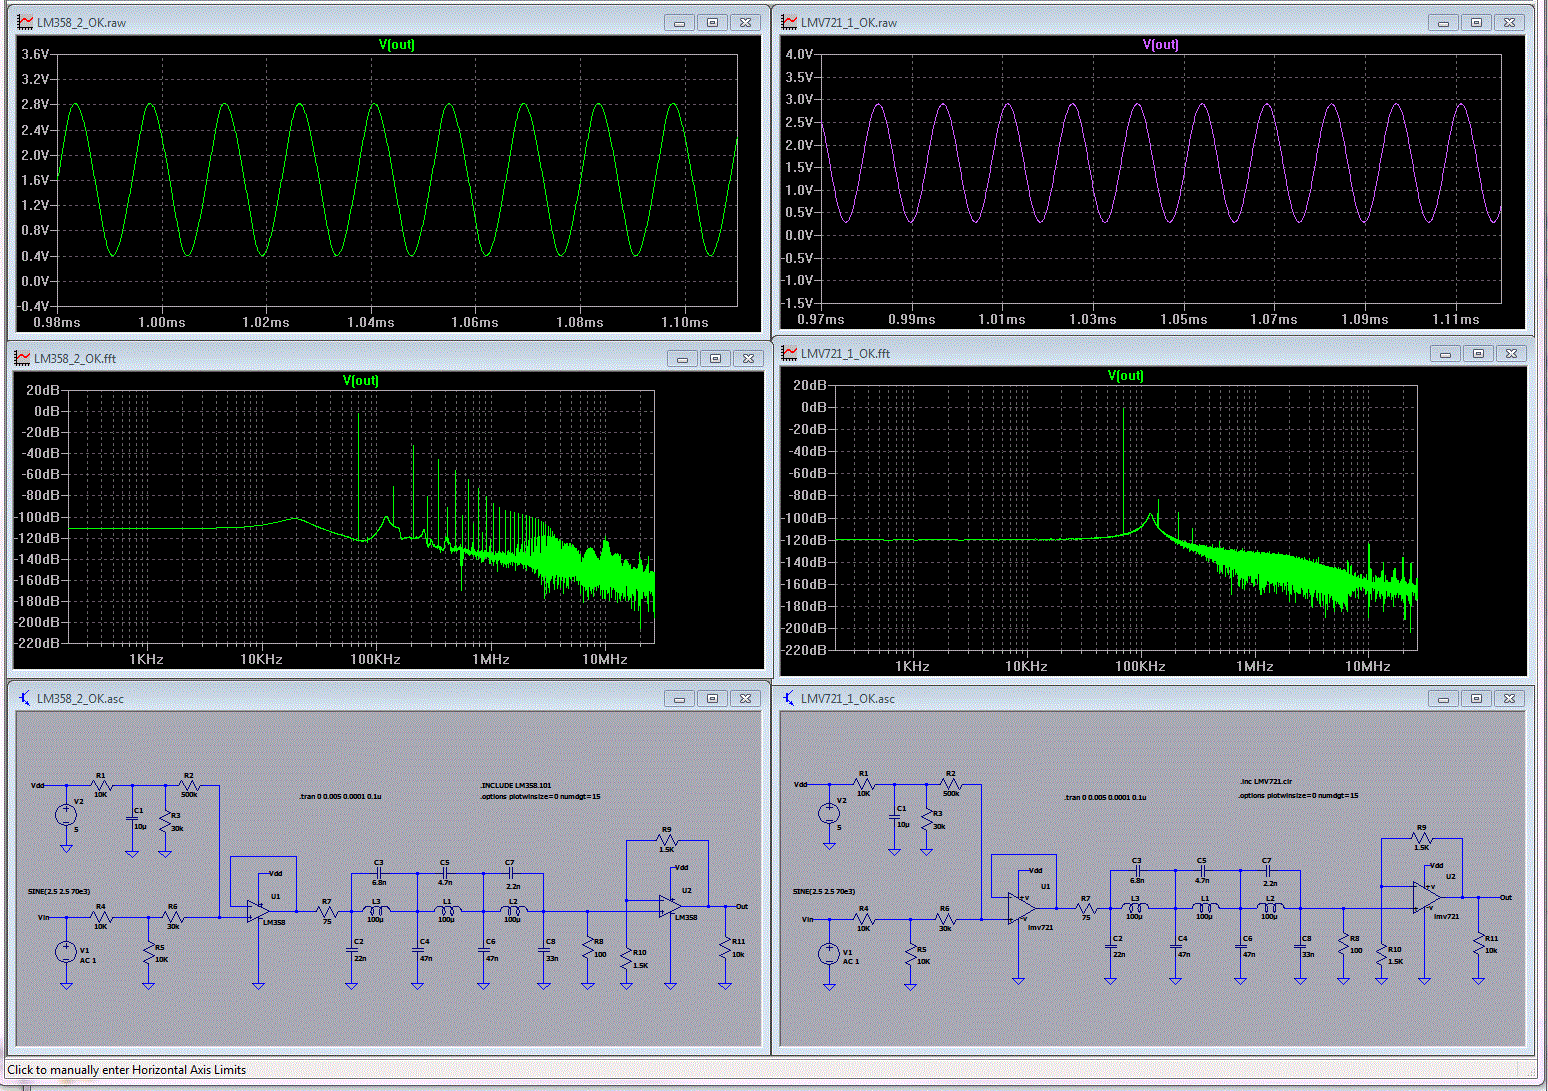Screen dimensions: 1548x1091
Task: Click the green V(out) label in LM358_2_OK.raw plot
Action: (x=396, y=44)
